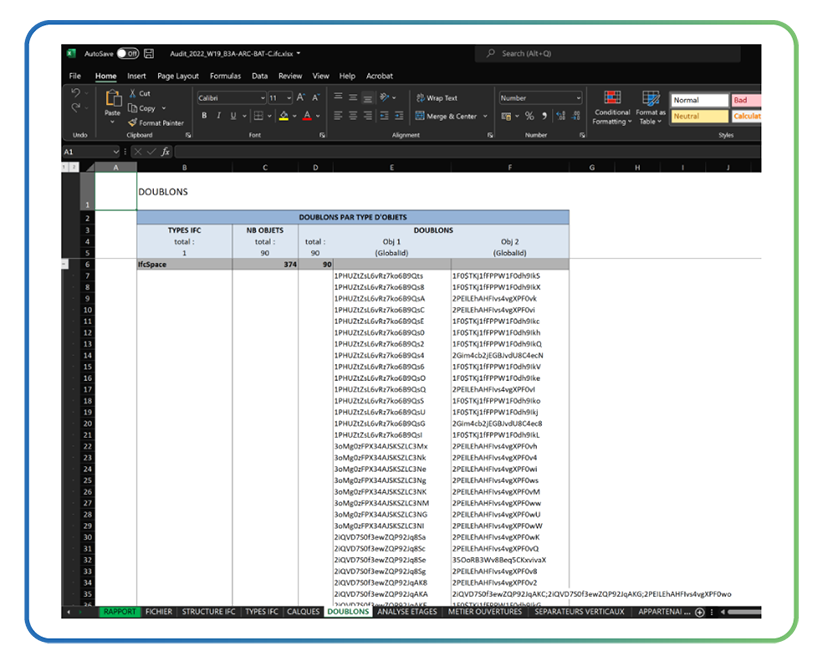This screenshot has height=670, width=820.
Task: Click the Borders grid icon
Action: click(258, 116)
